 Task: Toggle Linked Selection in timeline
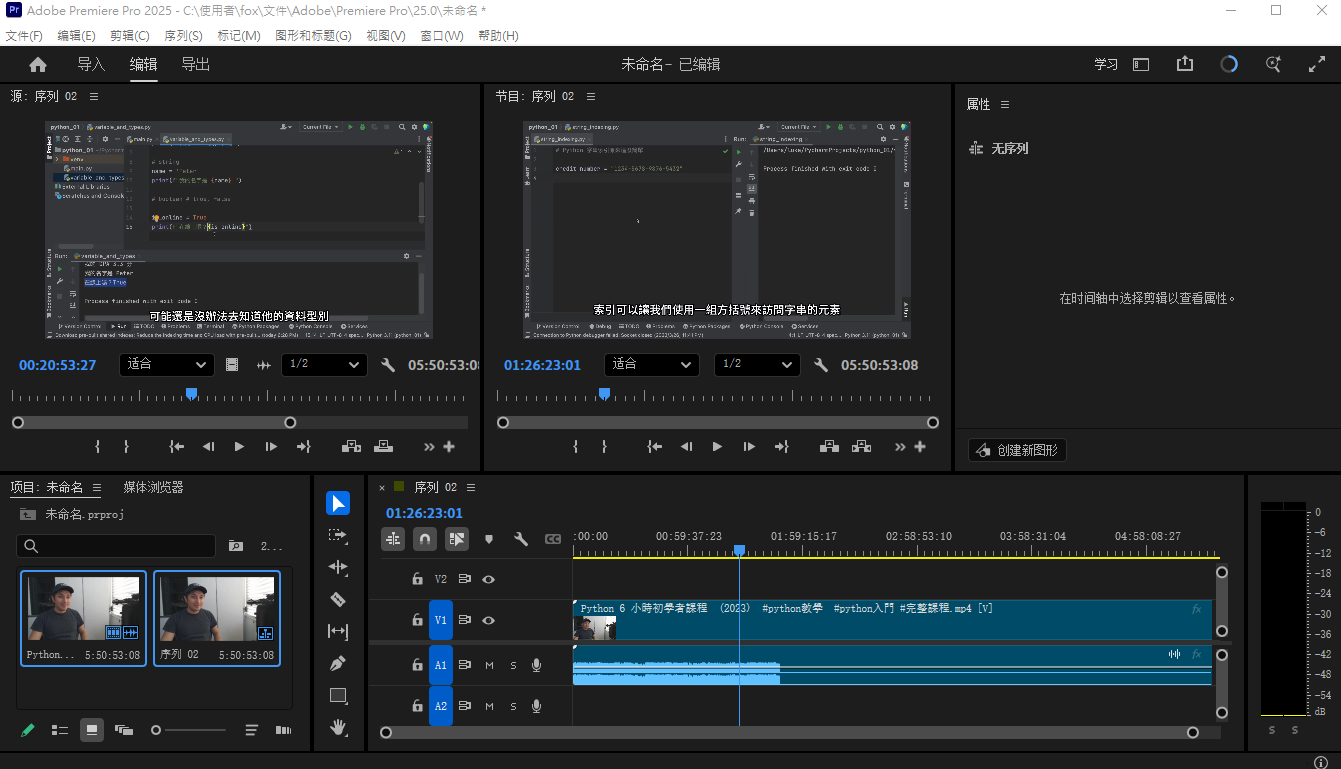[457, 539]
